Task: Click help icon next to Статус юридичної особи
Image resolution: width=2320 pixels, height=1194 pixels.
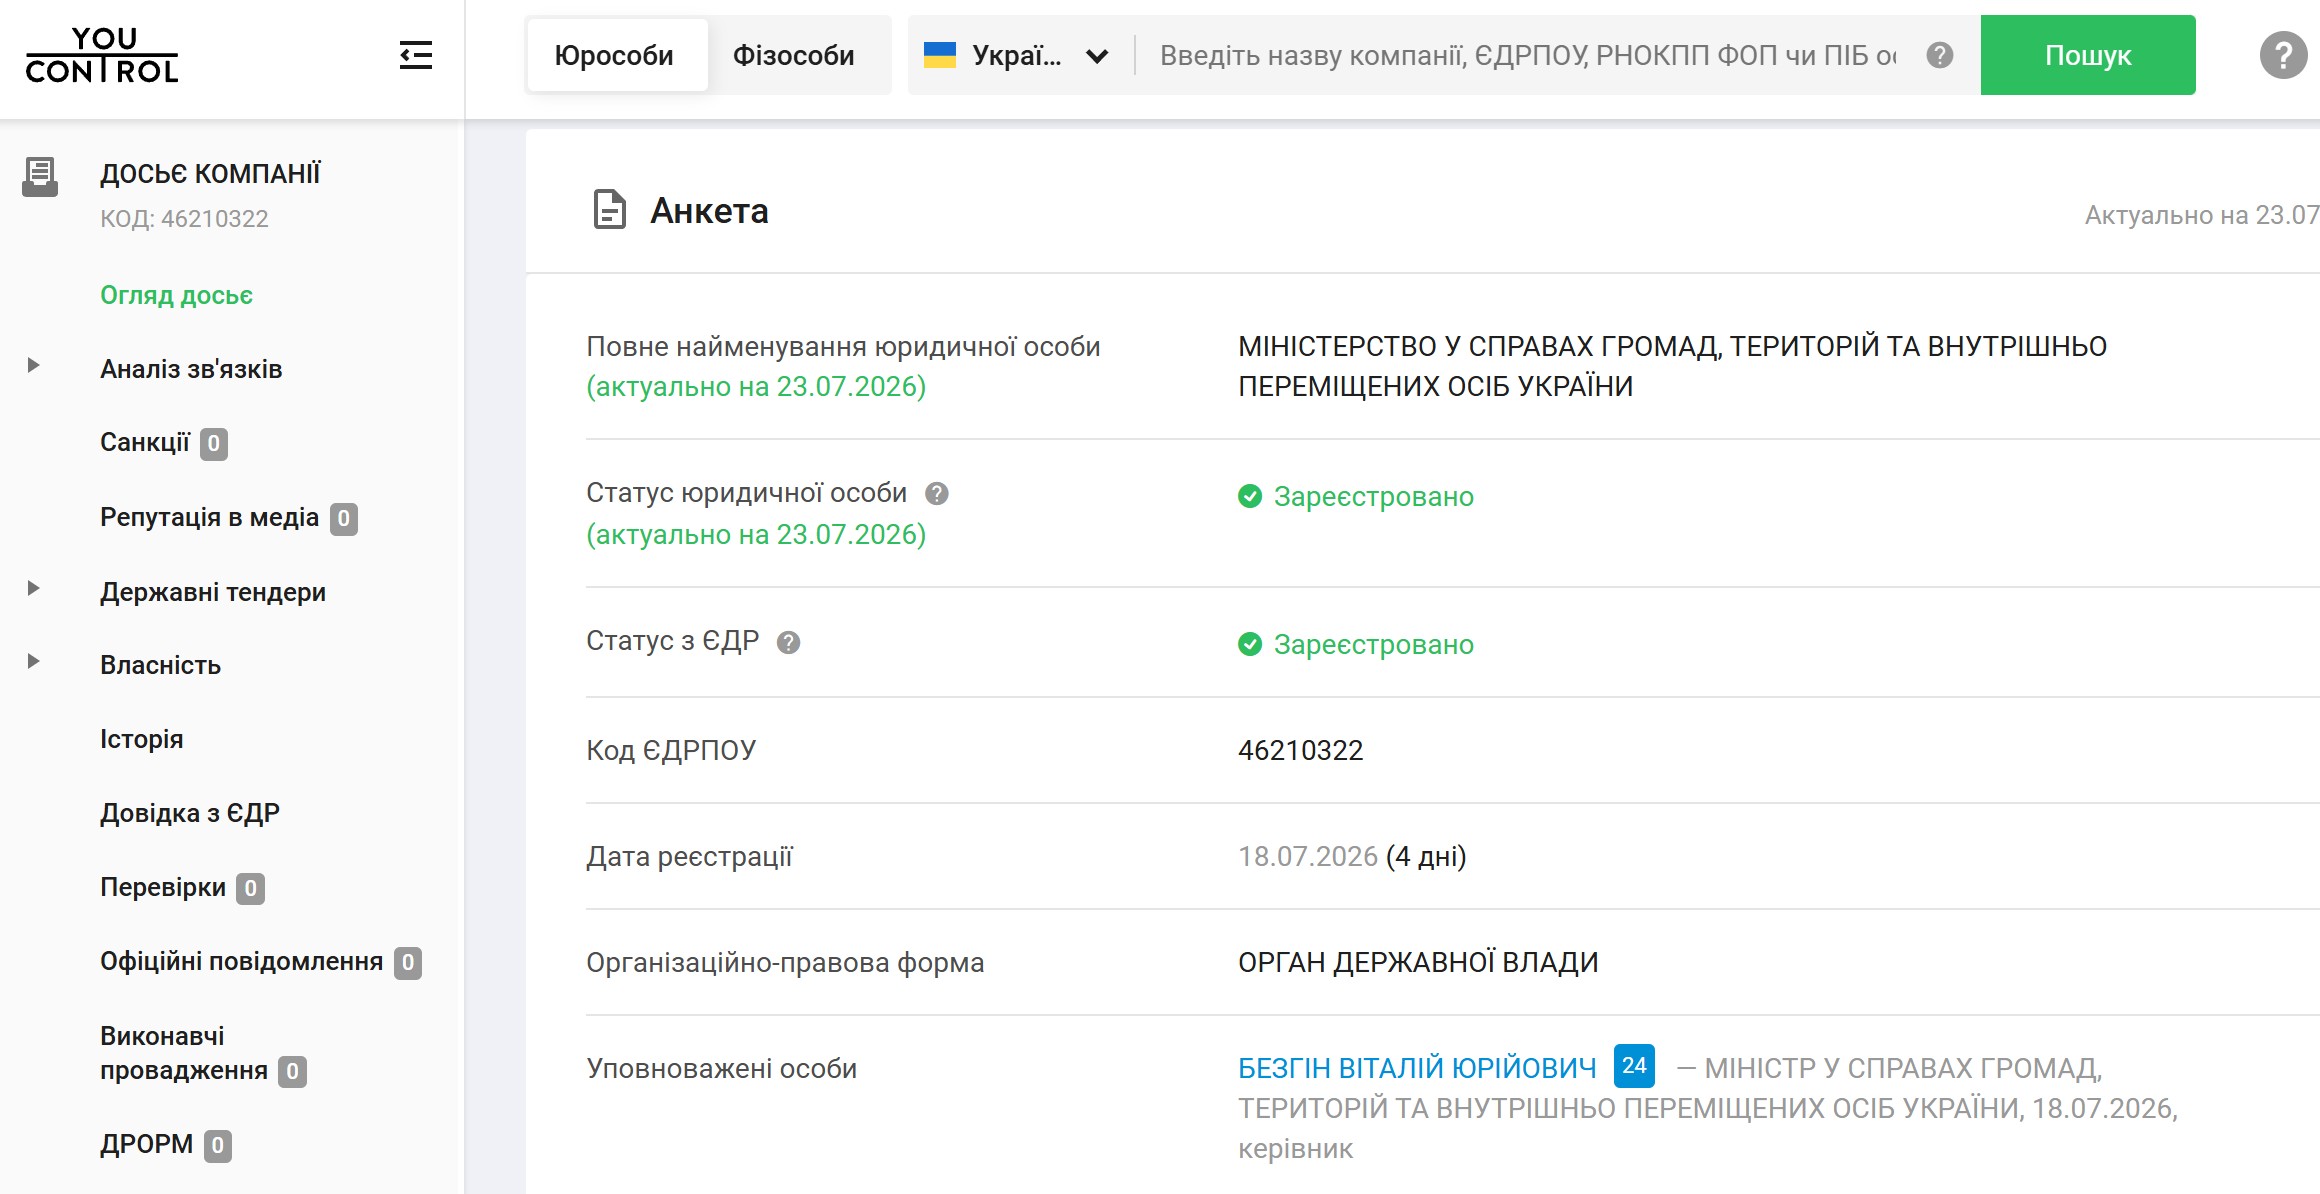Action: pyautogui.click(x=936, y=493)
